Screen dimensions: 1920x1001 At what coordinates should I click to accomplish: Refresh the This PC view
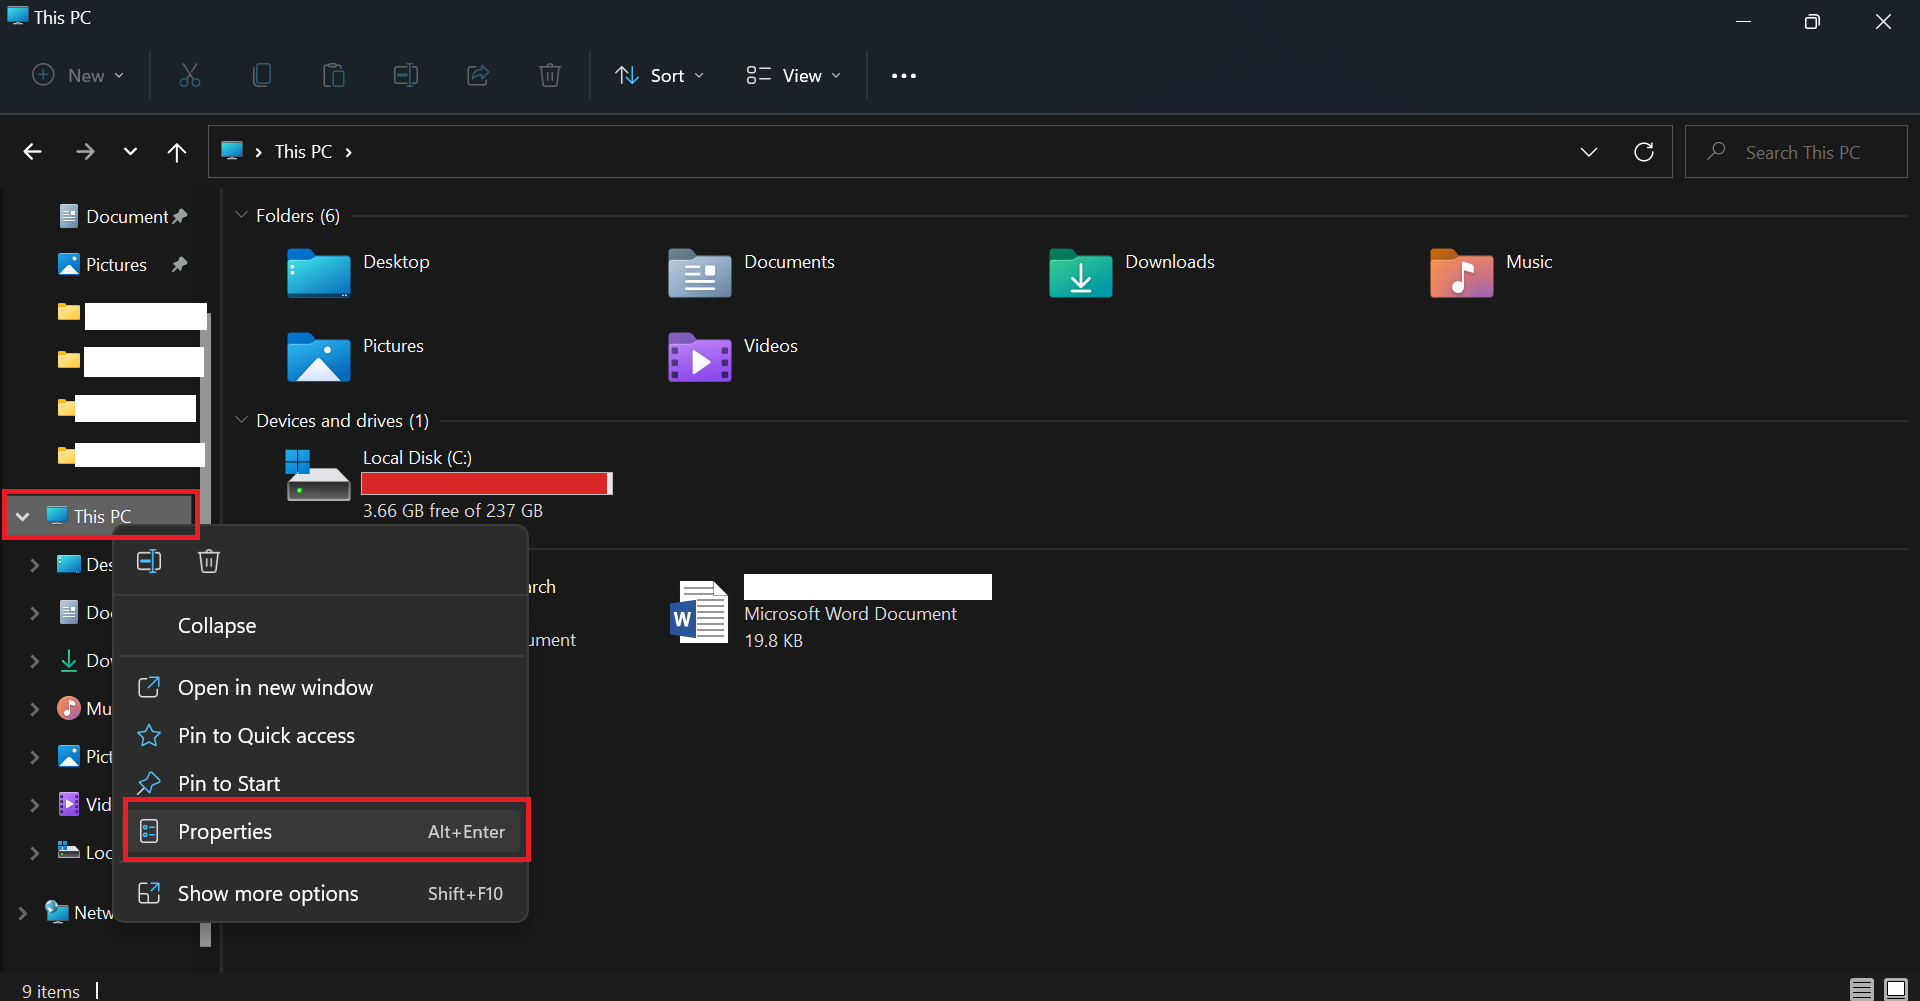[1643, 152]
